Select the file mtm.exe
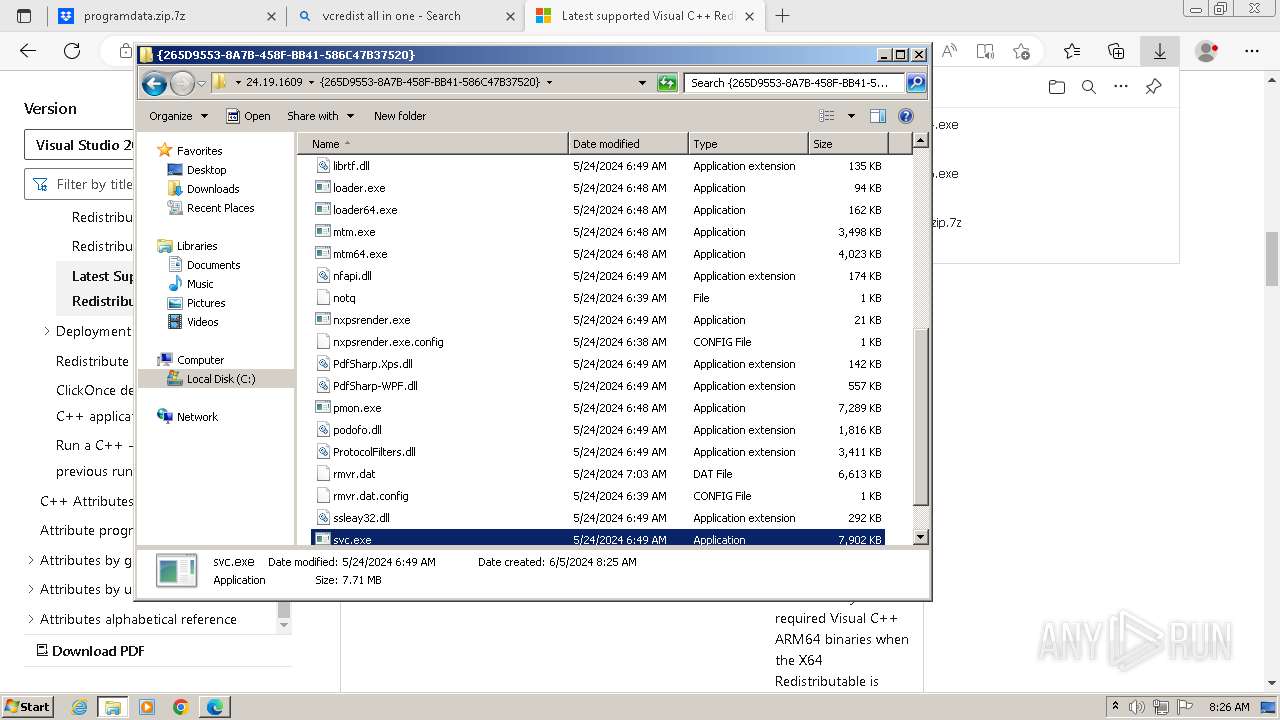1280x720 pixels. click(x=354, y=232)
